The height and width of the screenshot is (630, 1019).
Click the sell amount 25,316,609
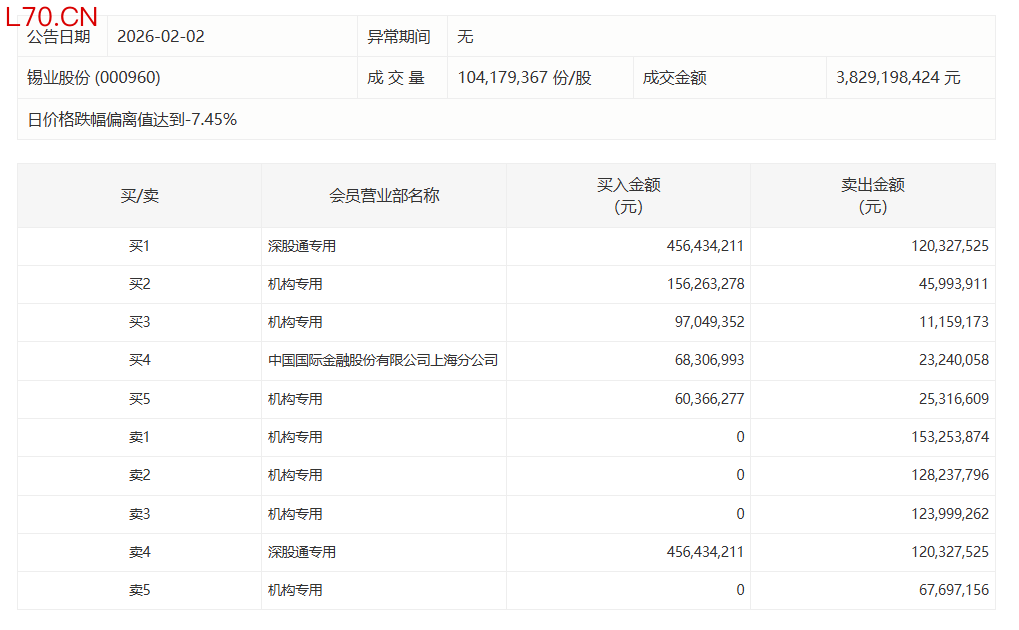pyautogui.click(x=948, y=399)
